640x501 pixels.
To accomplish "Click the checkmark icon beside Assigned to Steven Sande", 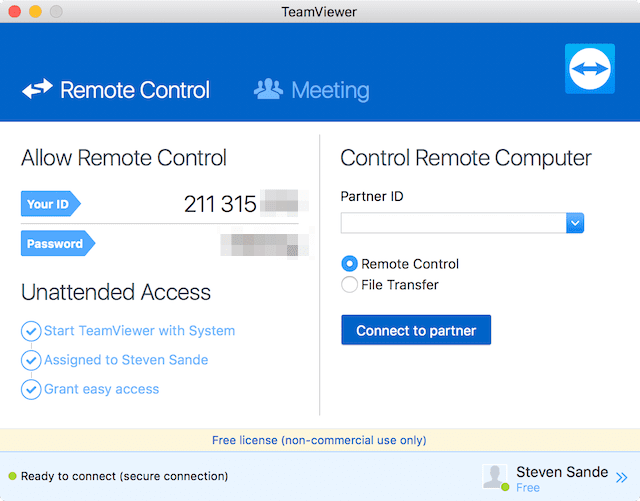I will pyautogui.click(x=31, y=360).
